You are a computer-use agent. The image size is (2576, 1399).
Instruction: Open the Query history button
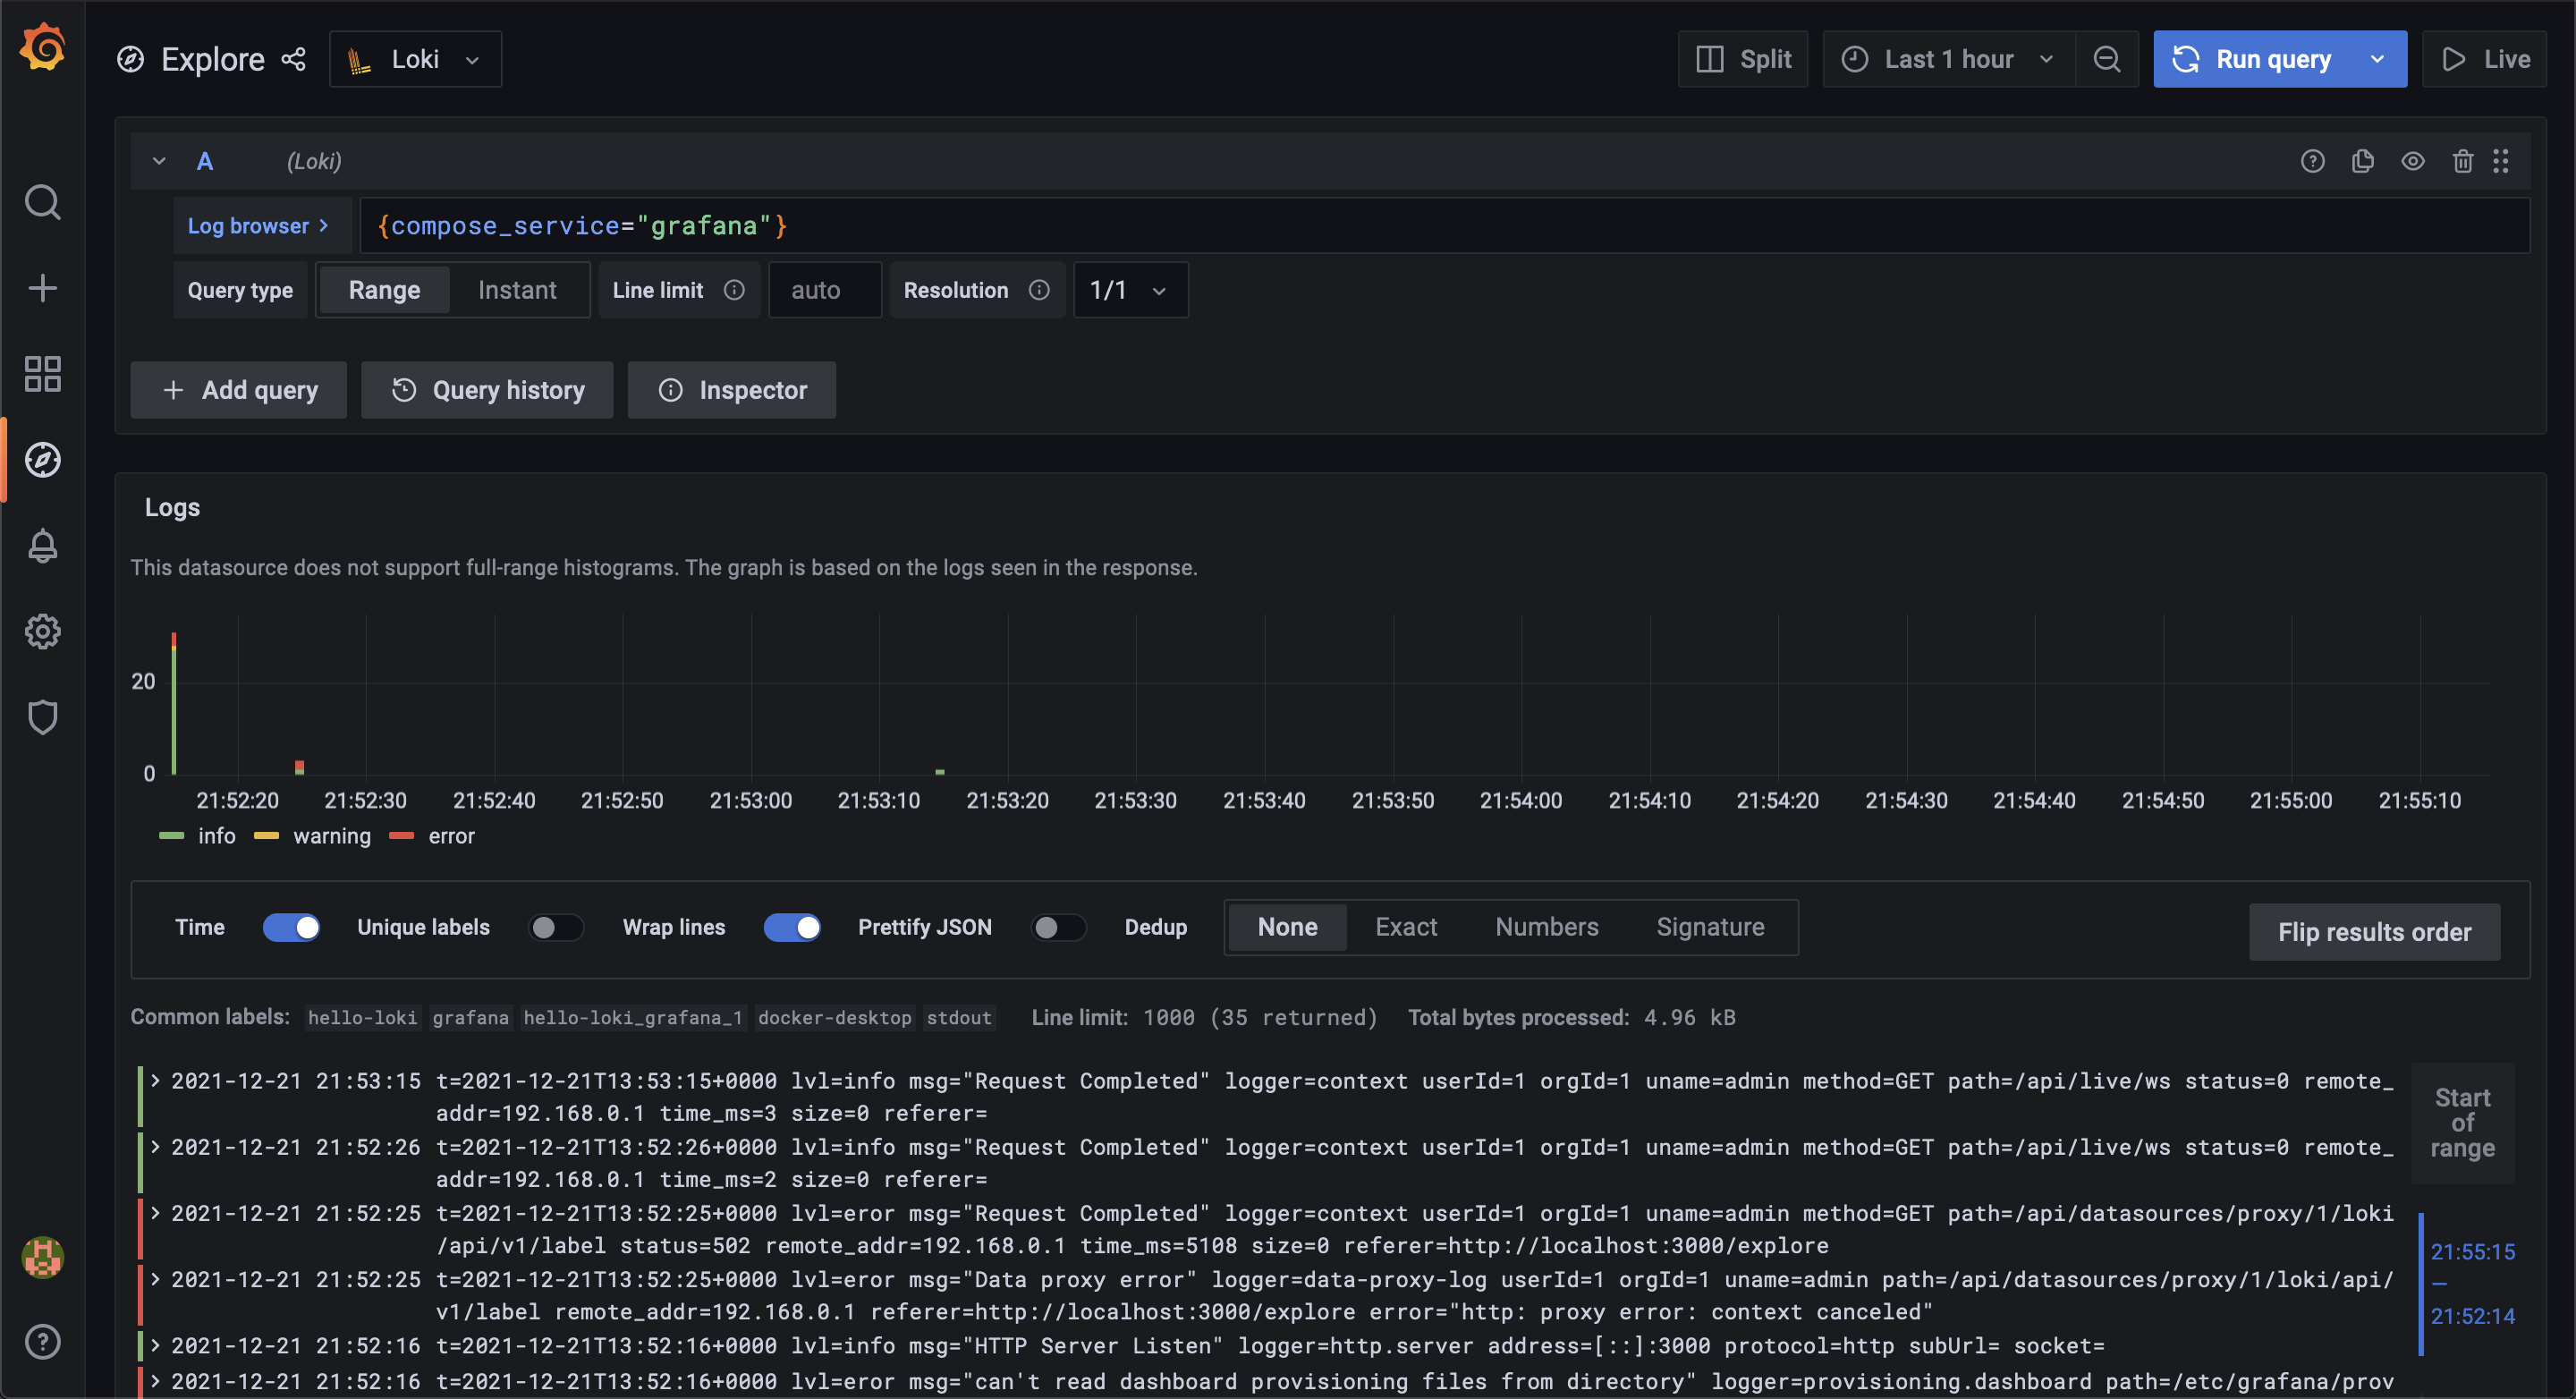tap(487, 390)
